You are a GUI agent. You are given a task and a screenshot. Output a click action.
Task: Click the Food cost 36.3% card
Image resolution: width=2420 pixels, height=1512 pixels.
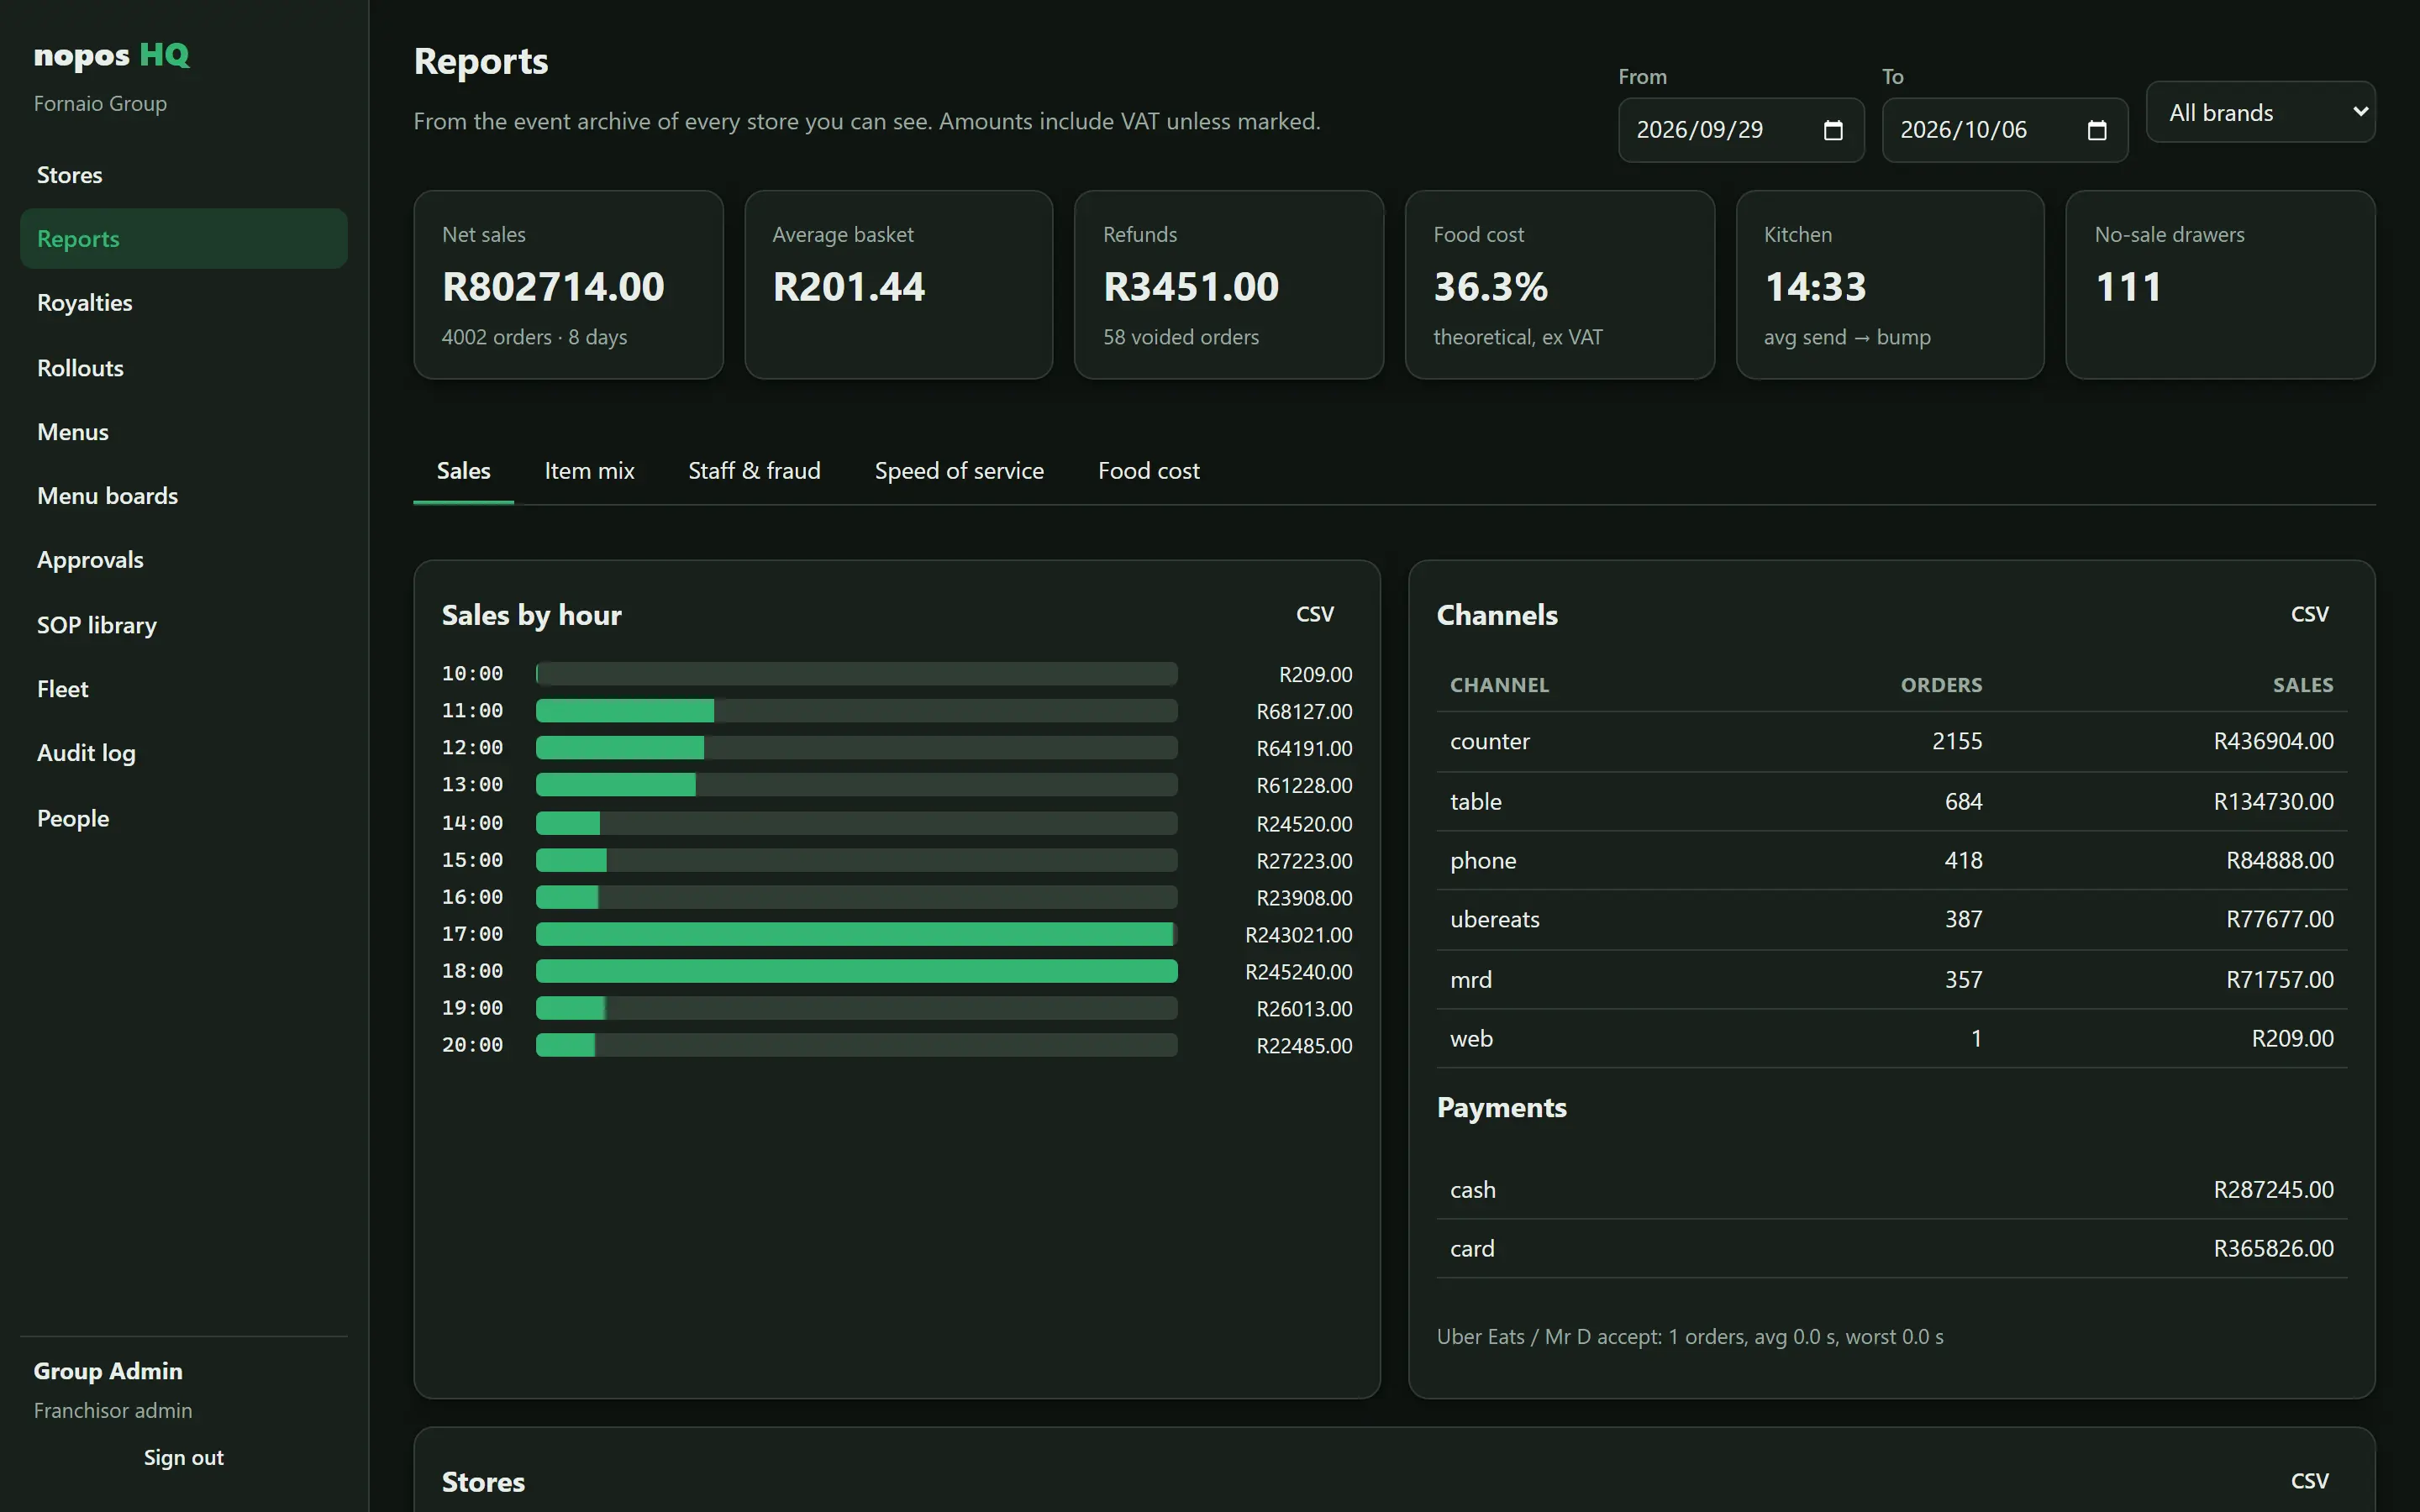pos(1559,285)
